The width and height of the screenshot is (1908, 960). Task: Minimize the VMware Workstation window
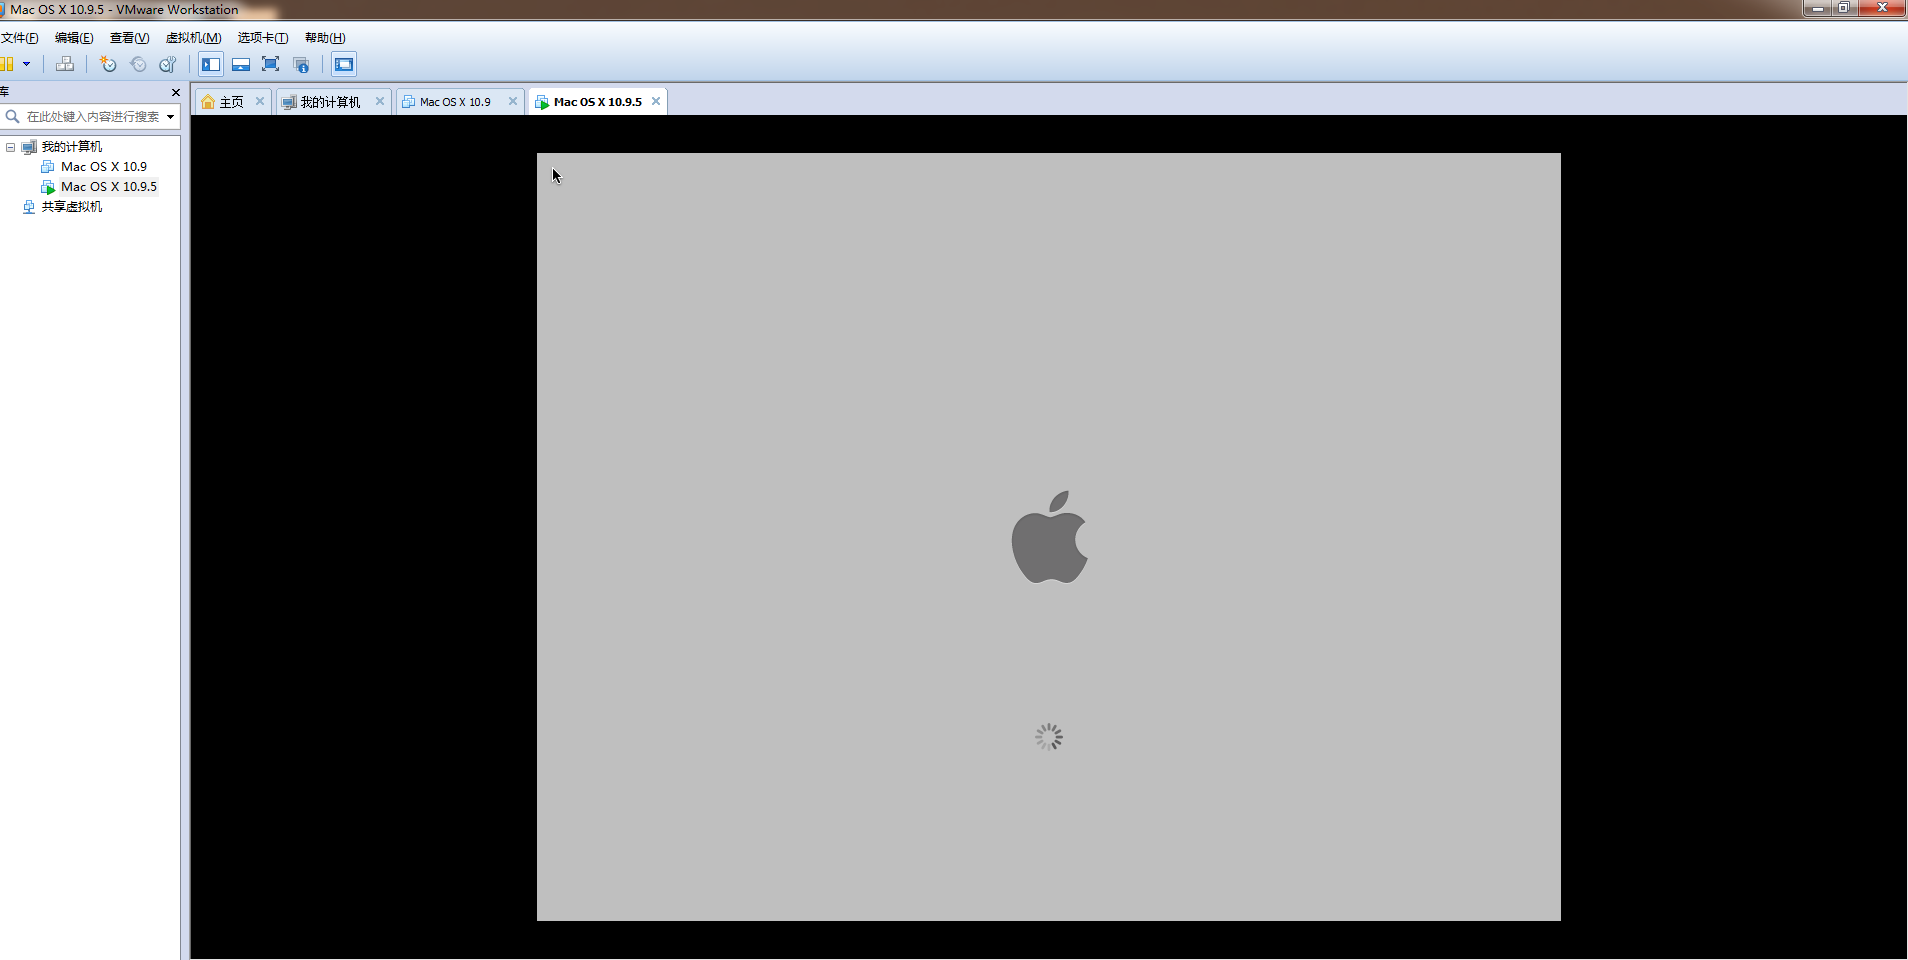point(1817,8)
